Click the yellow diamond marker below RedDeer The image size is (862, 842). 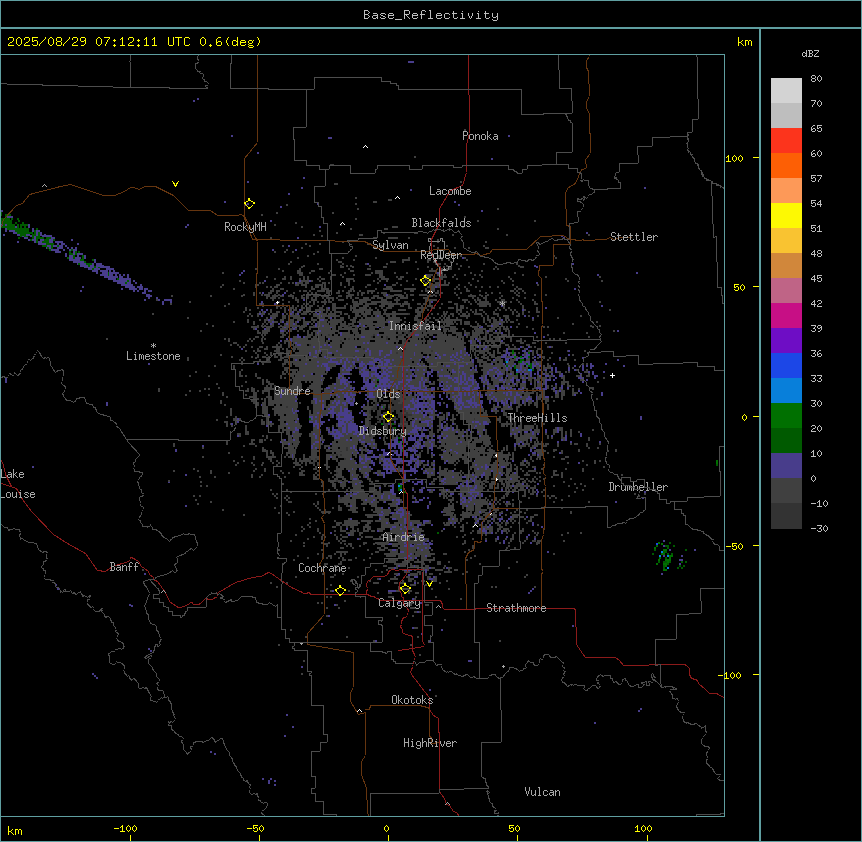click(x=426, y=281)
